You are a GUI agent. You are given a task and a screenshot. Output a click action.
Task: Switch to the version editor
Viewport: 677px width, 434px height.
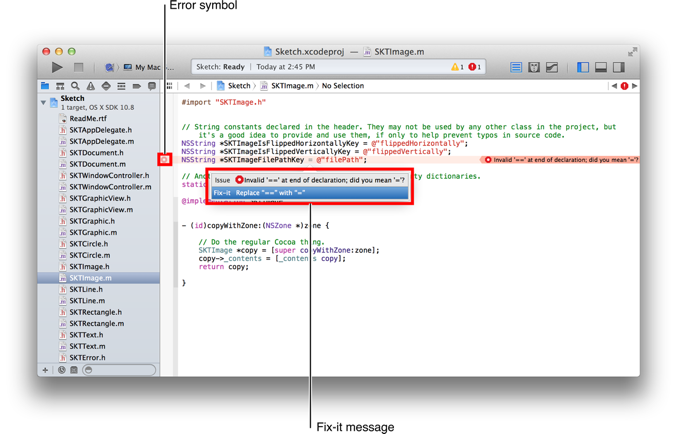coord(552,67)
